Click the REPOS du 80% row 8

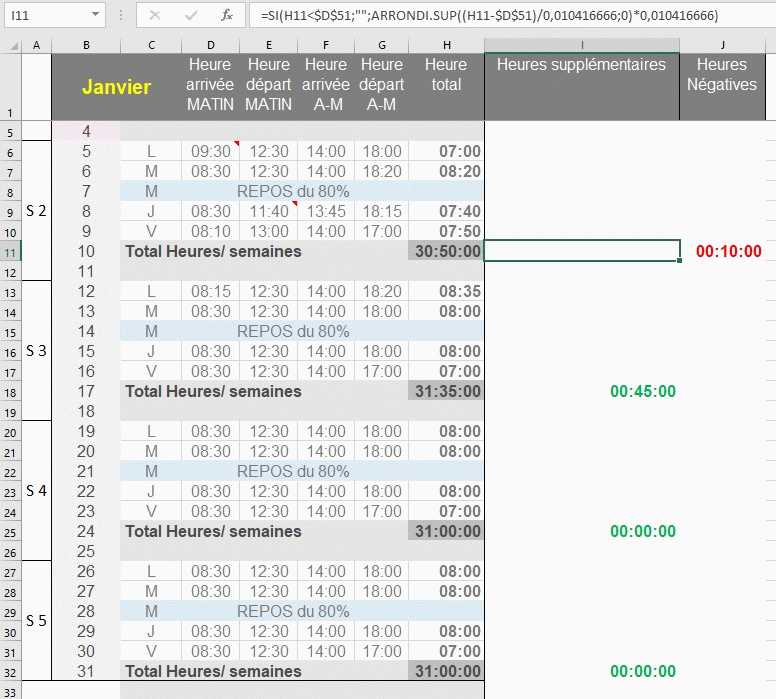(x=293, y=192)
